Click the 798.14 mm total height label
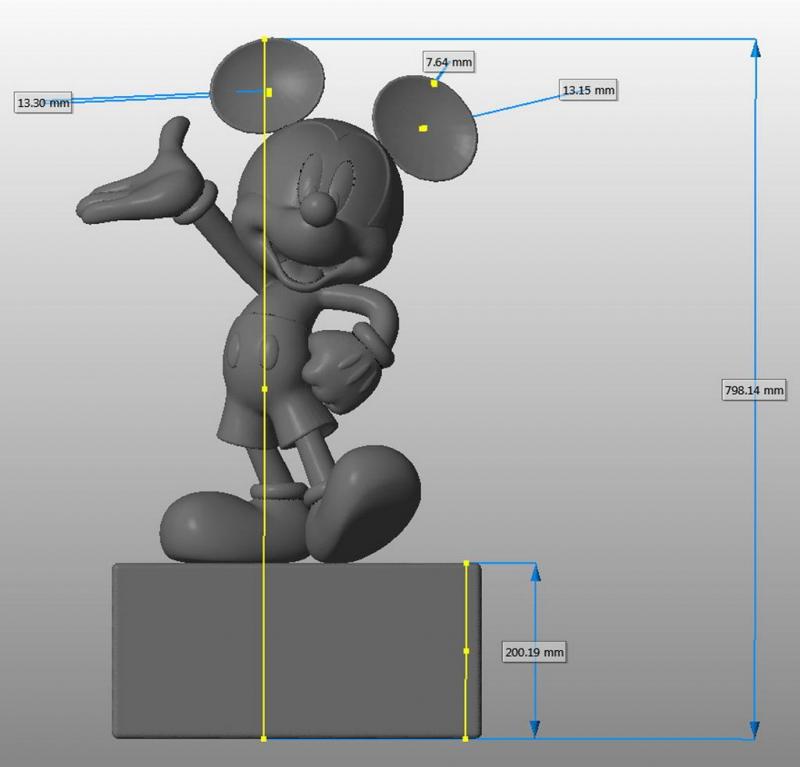This screenshot has width=800, height=767. [x=754, y=390]
